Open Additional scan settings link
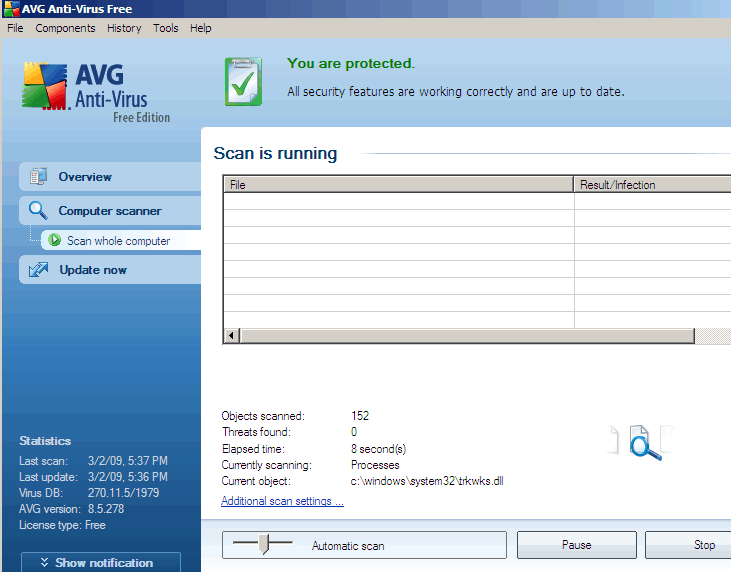Screen dimensions: 731x572 [282, 501]
